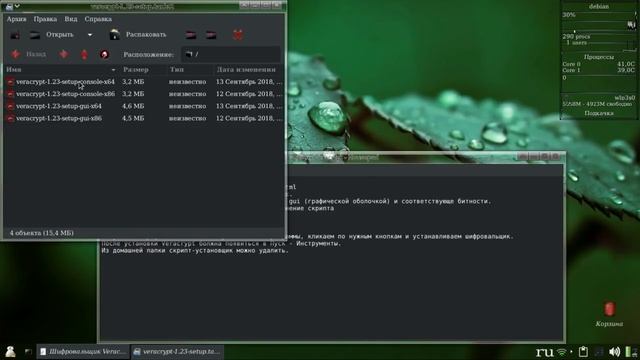Viewport: 640px width, 360px height.
Task: Open the Корзина trash desktop icon
Action: pyautogui.click(x=609, y=314)
